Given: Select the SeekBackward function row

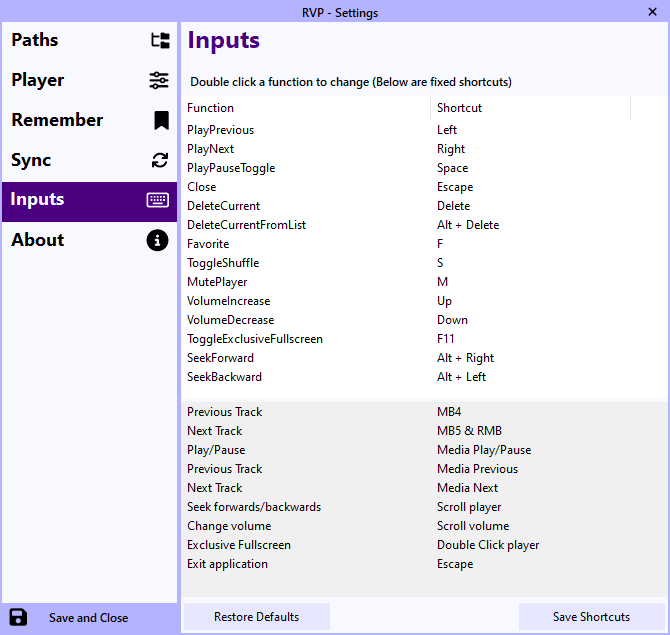Looking at the screenshot, I should coord(224,377).
